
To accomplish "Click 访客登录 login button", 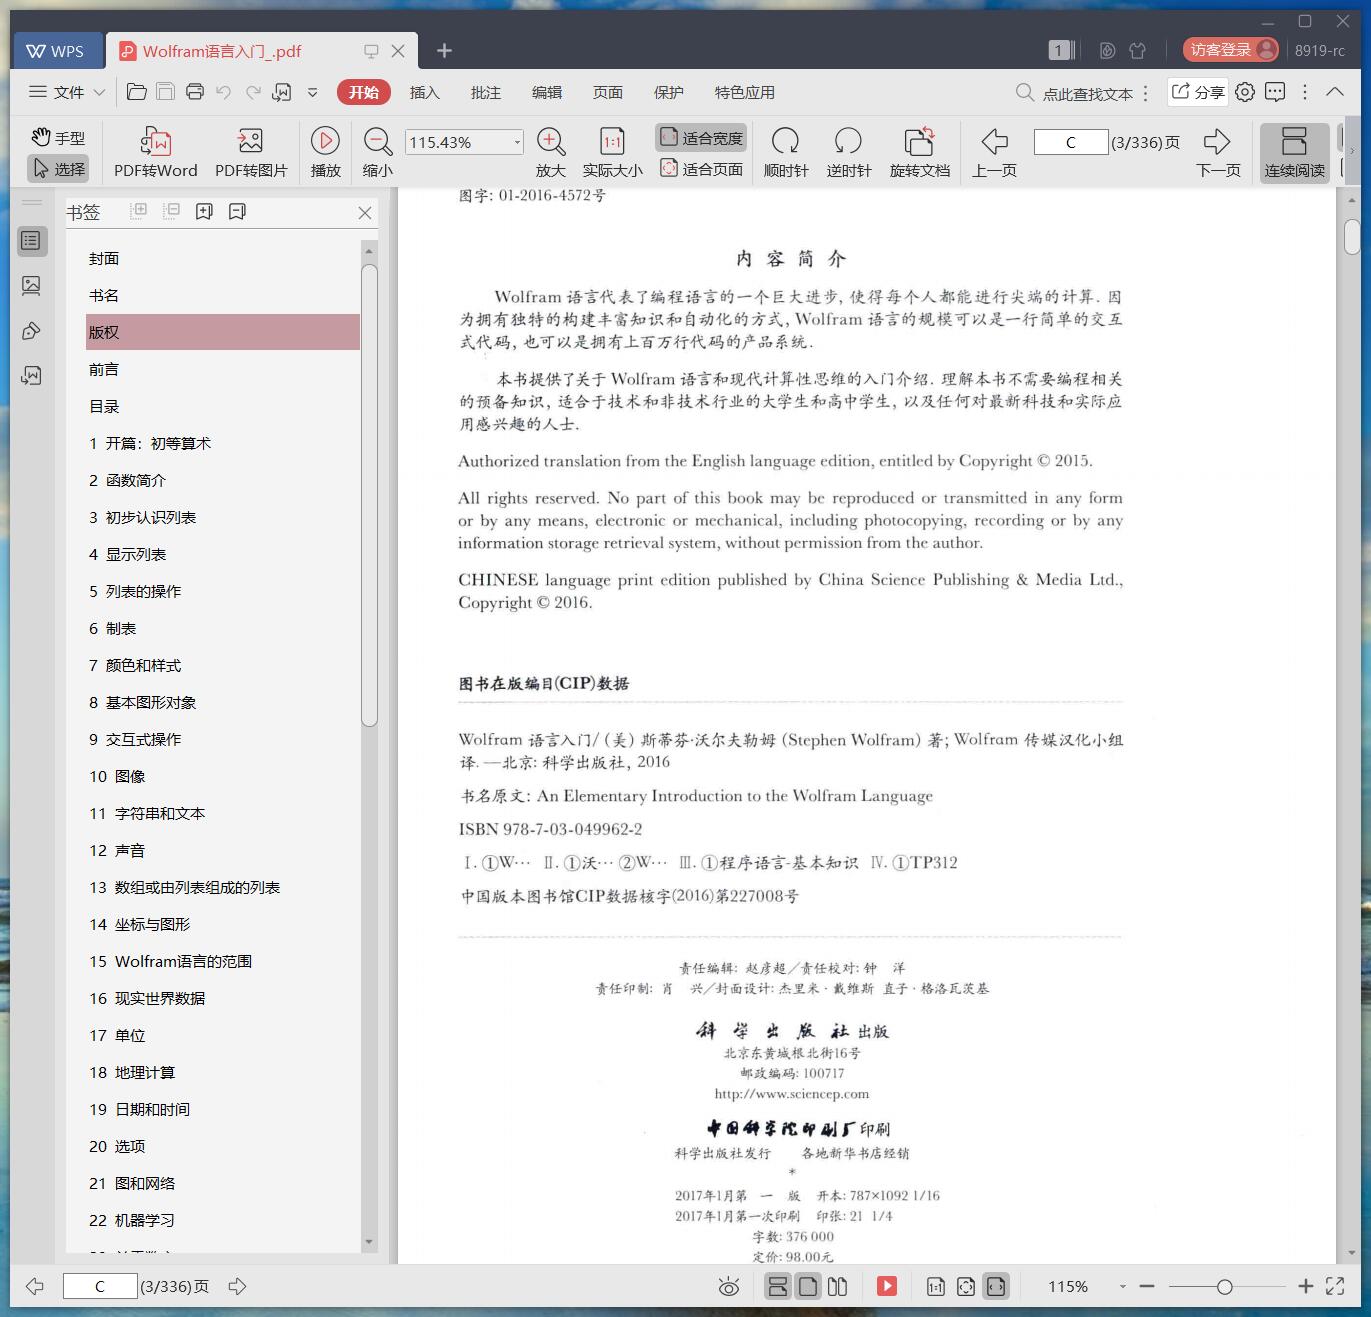I will tap(1230, 50).
